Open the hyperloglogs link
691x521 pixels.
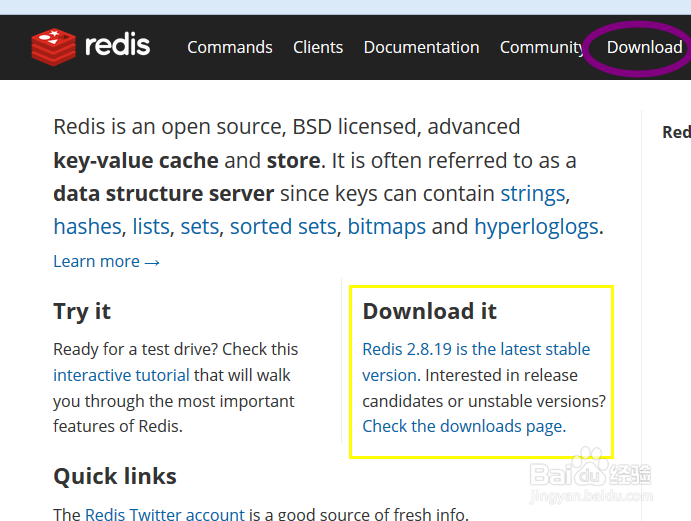coord(536,227)
